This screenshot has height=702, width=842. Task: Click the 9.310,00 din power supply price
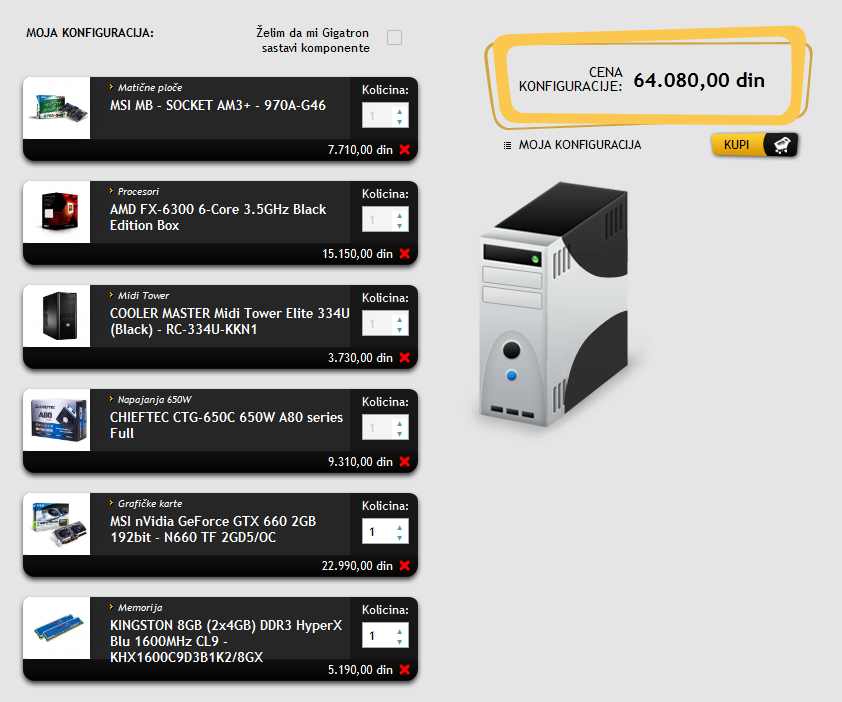pos(360,462)
